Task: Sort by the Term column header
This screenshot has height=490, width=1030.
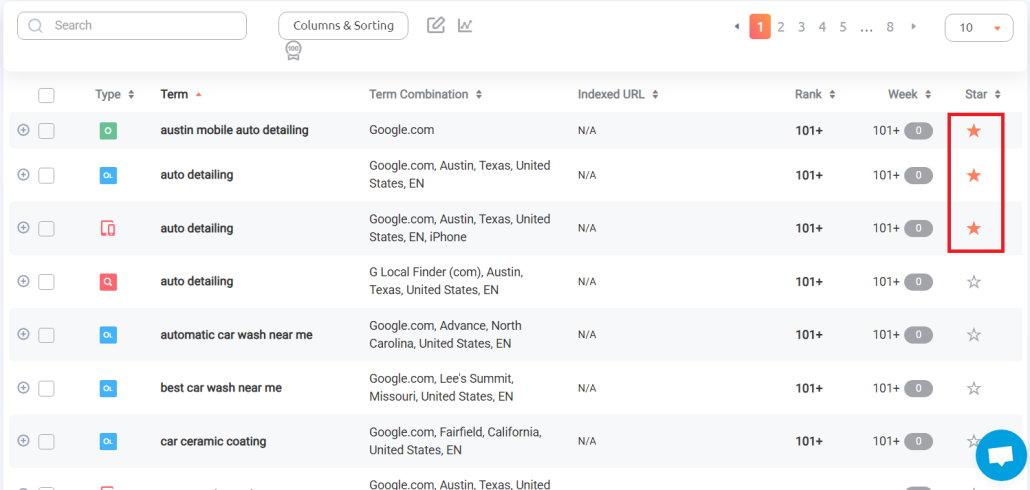Action: [x=181, y=95]
